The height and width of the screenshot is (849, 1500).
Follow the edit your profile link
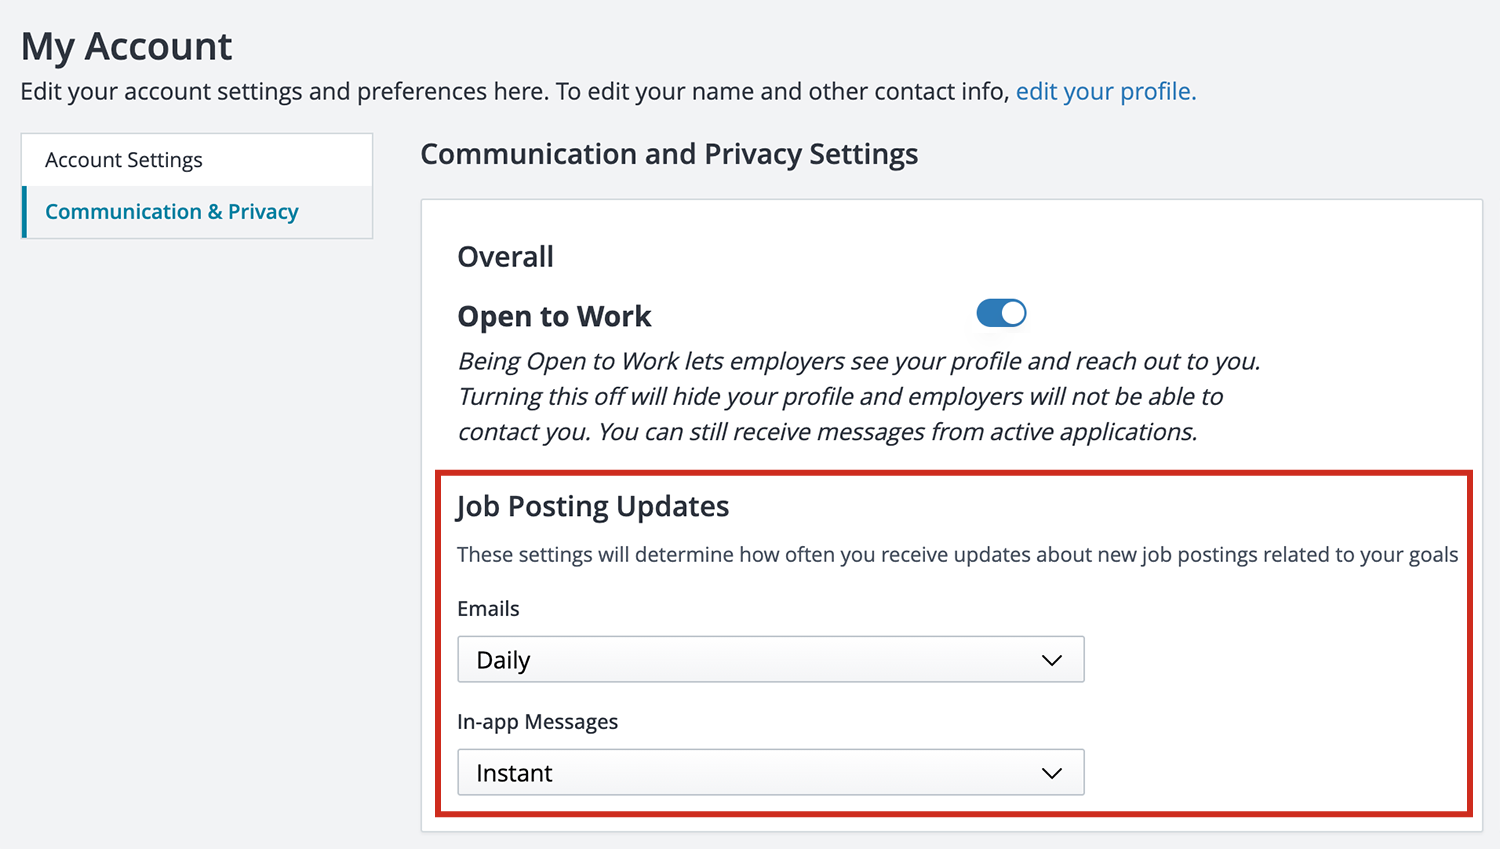tap(1104, 91)
